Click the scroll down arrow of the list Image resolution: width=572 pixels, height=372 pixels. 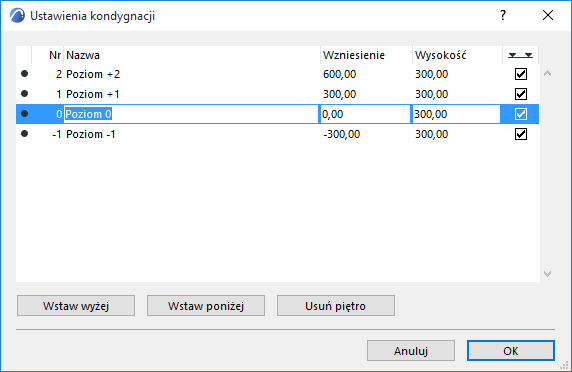(547, 274)
